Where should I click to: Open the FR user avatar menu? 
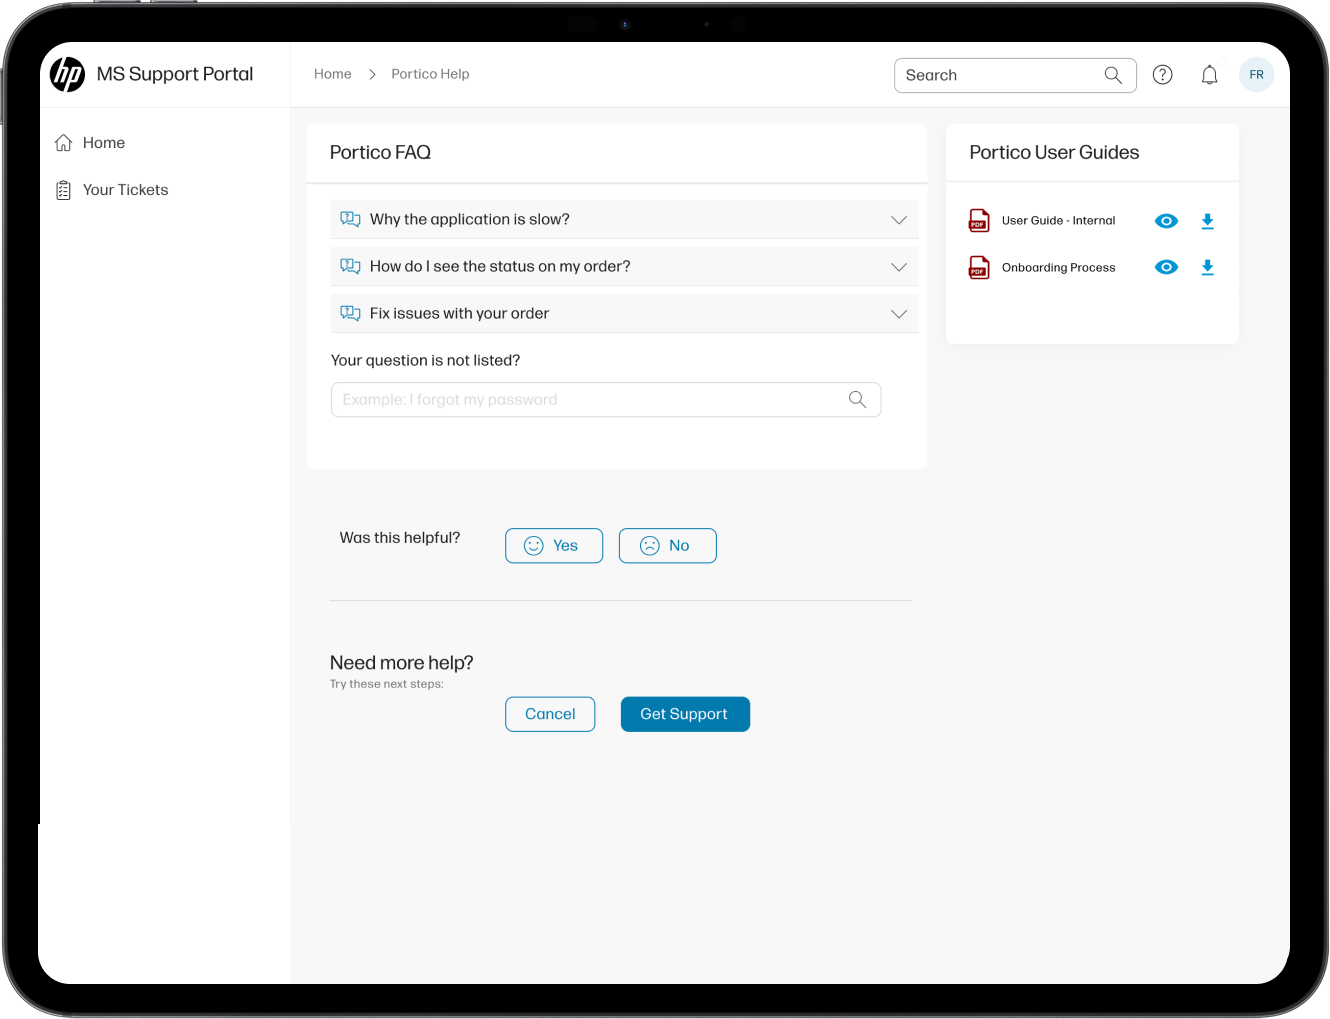point(1256,75)
